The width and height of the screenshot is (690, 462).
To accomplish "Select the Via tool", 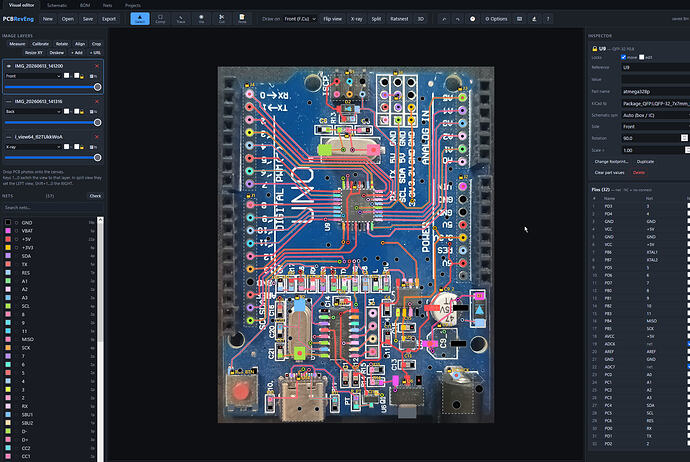I will [x=201, y=18].
